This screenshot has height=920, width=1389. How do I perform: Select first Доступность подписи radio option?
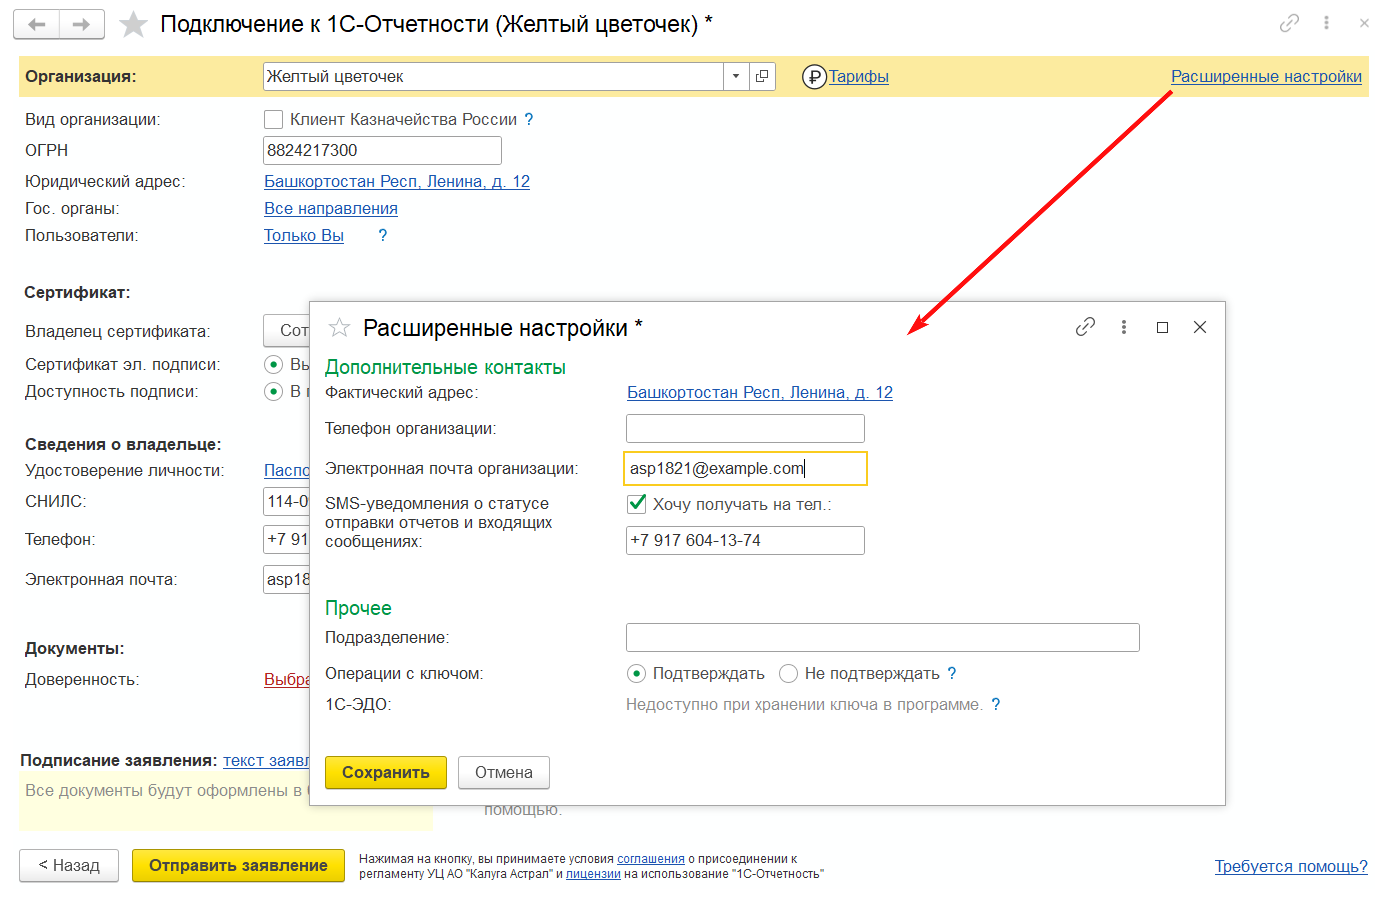coord(273,391)
